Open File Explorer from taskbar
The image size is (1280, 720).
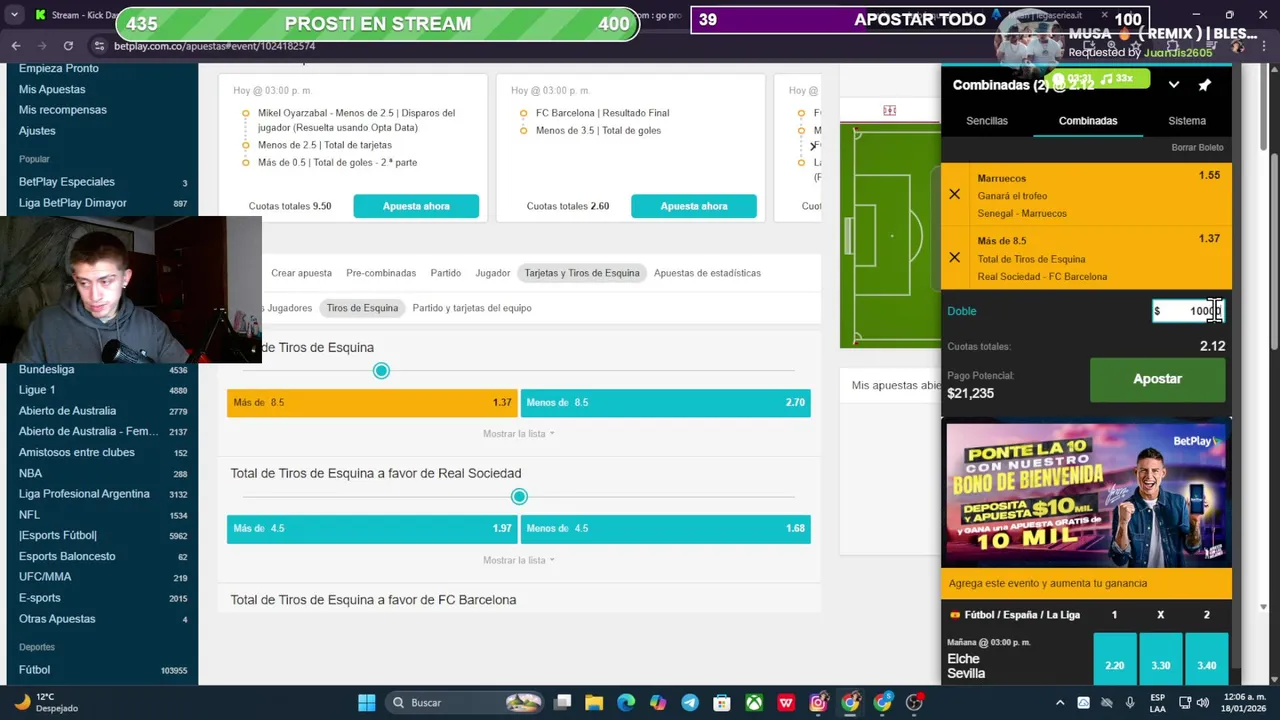pyautogui.click(x=594, y=702)
